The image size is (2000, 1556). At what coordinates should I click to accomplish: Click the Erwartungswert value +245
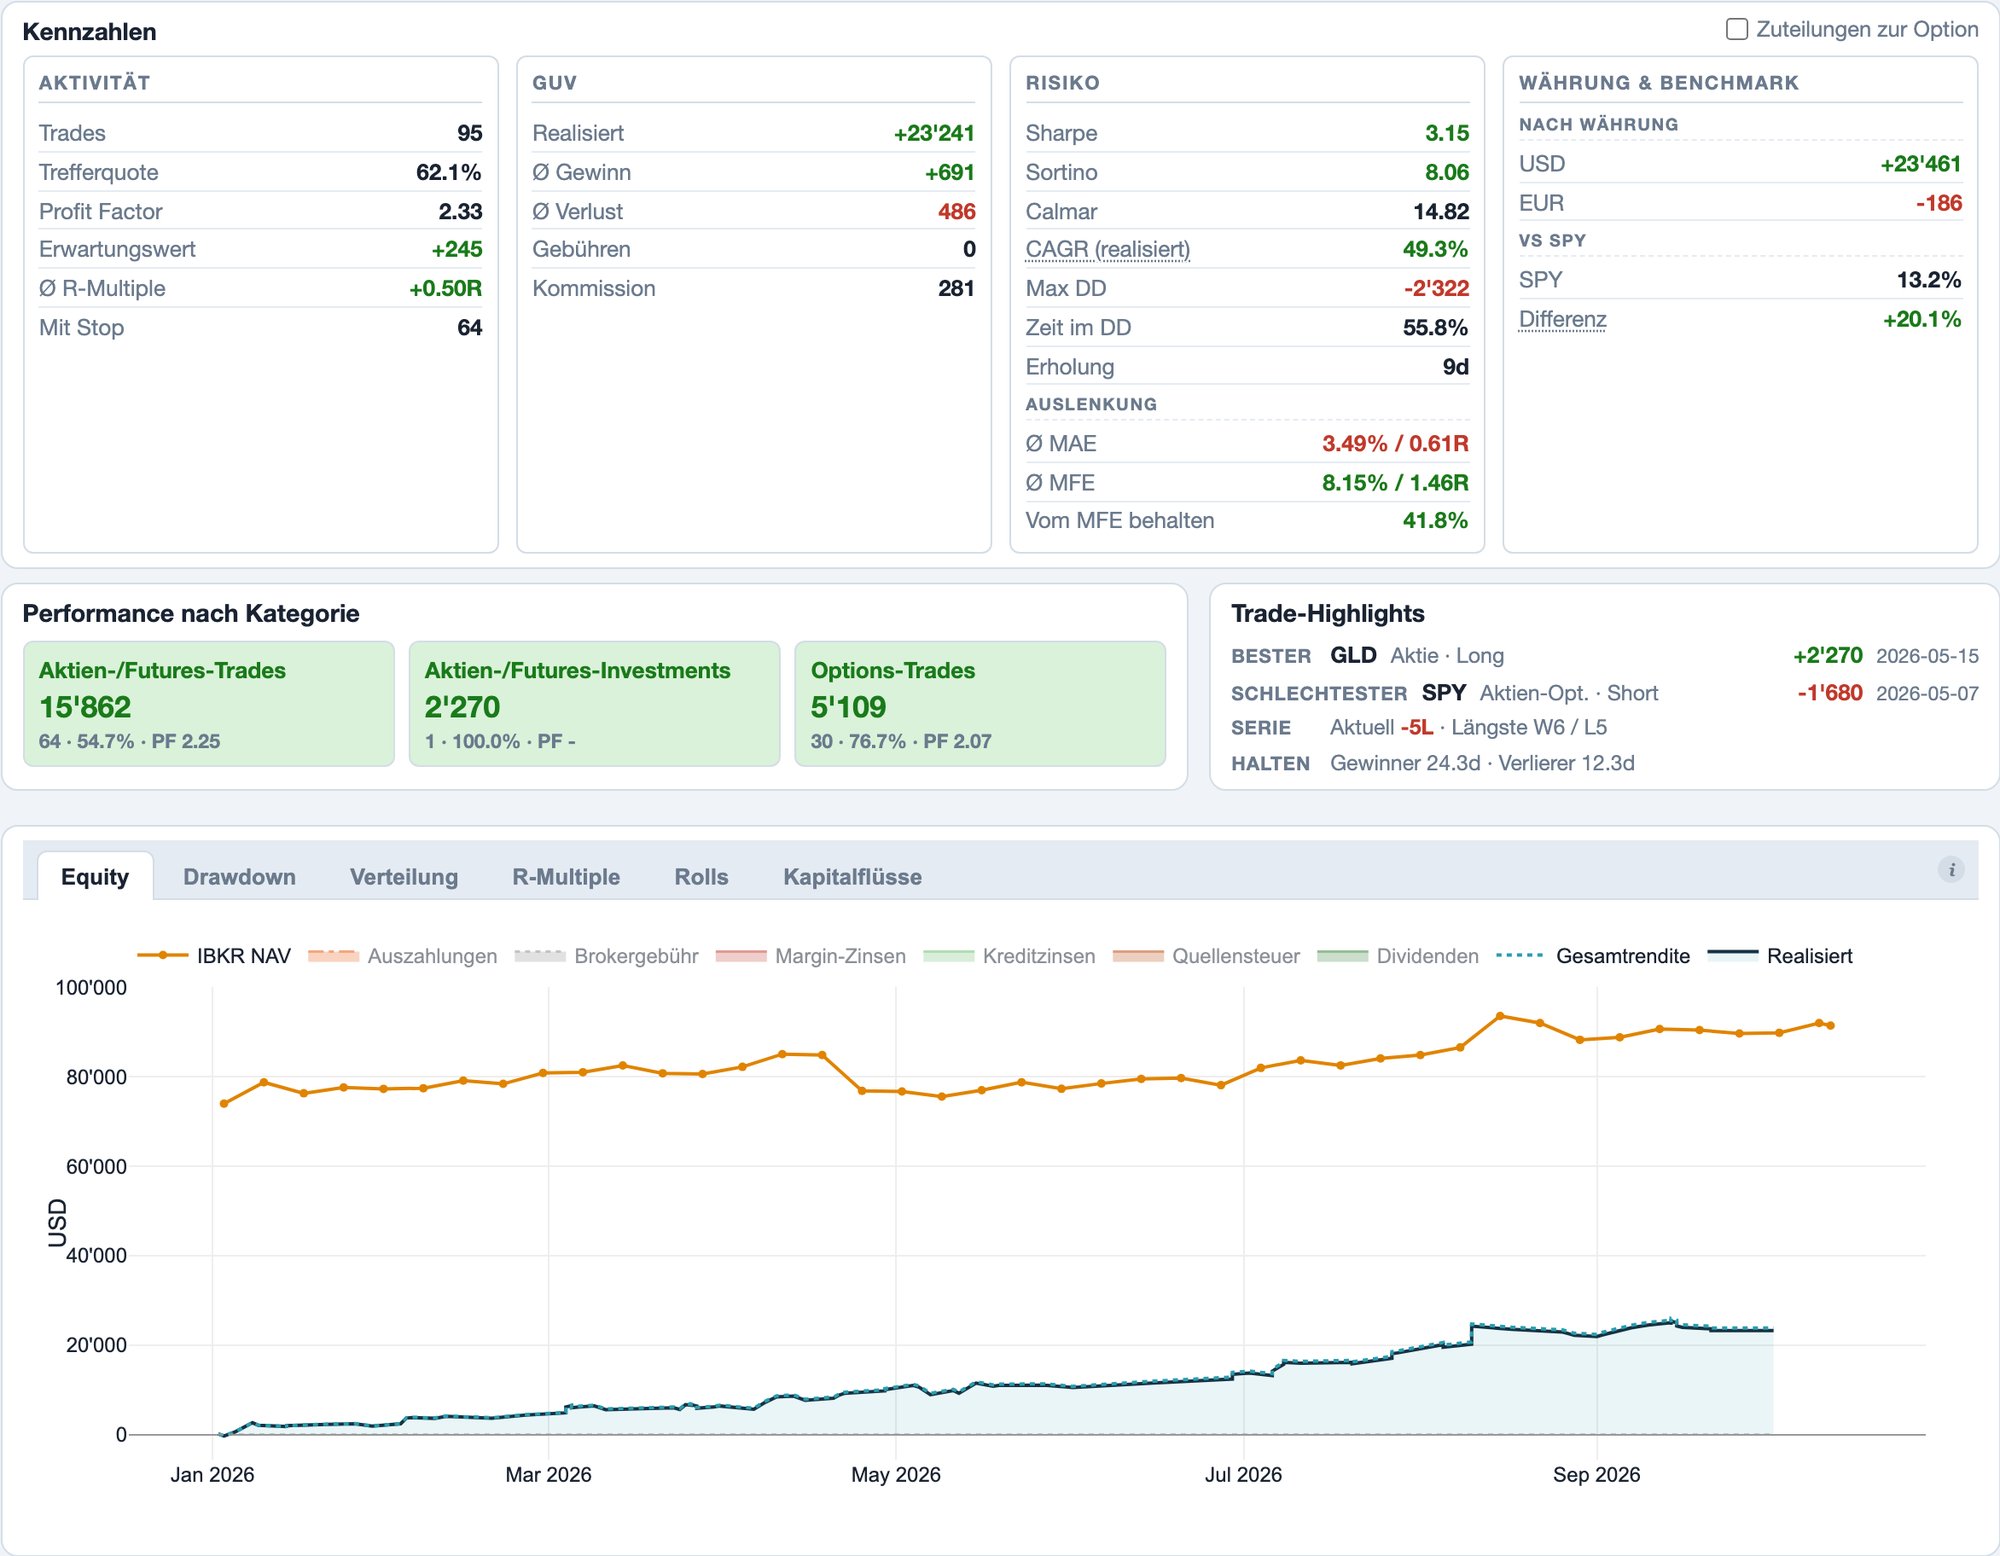click(457, 249)
